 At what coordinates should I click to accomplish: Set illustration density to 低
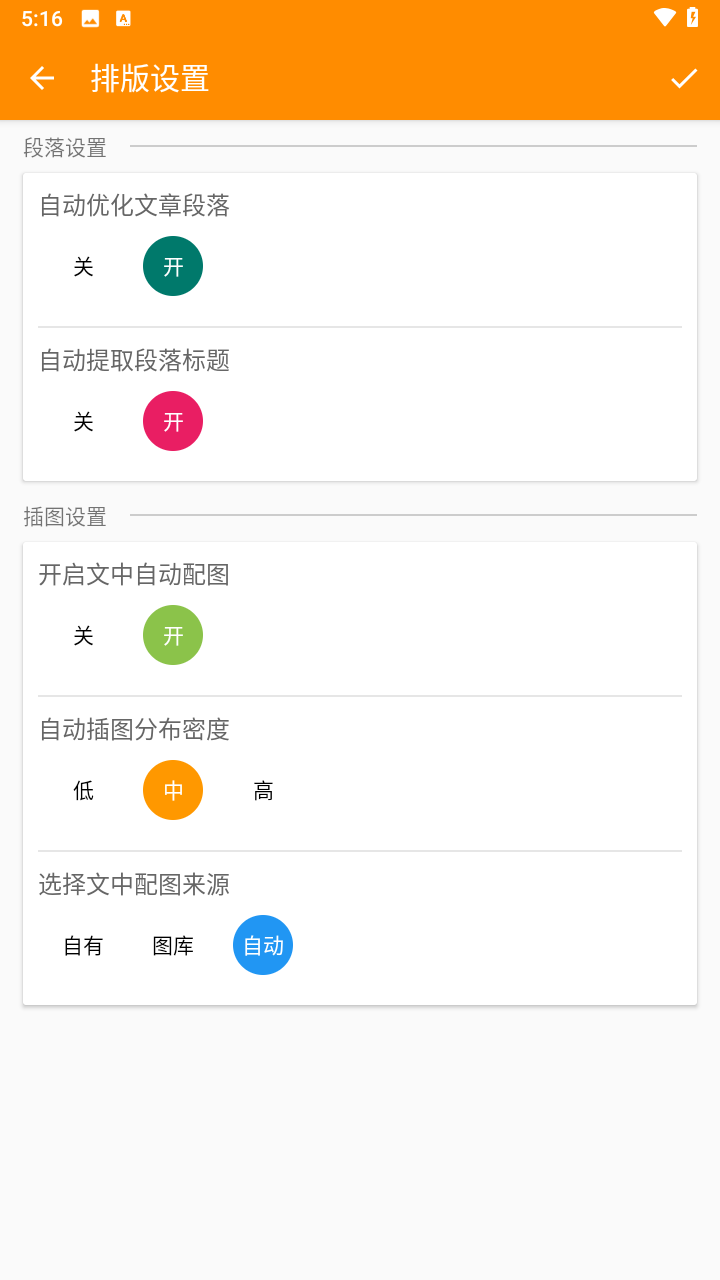click(x=83, y=791)
